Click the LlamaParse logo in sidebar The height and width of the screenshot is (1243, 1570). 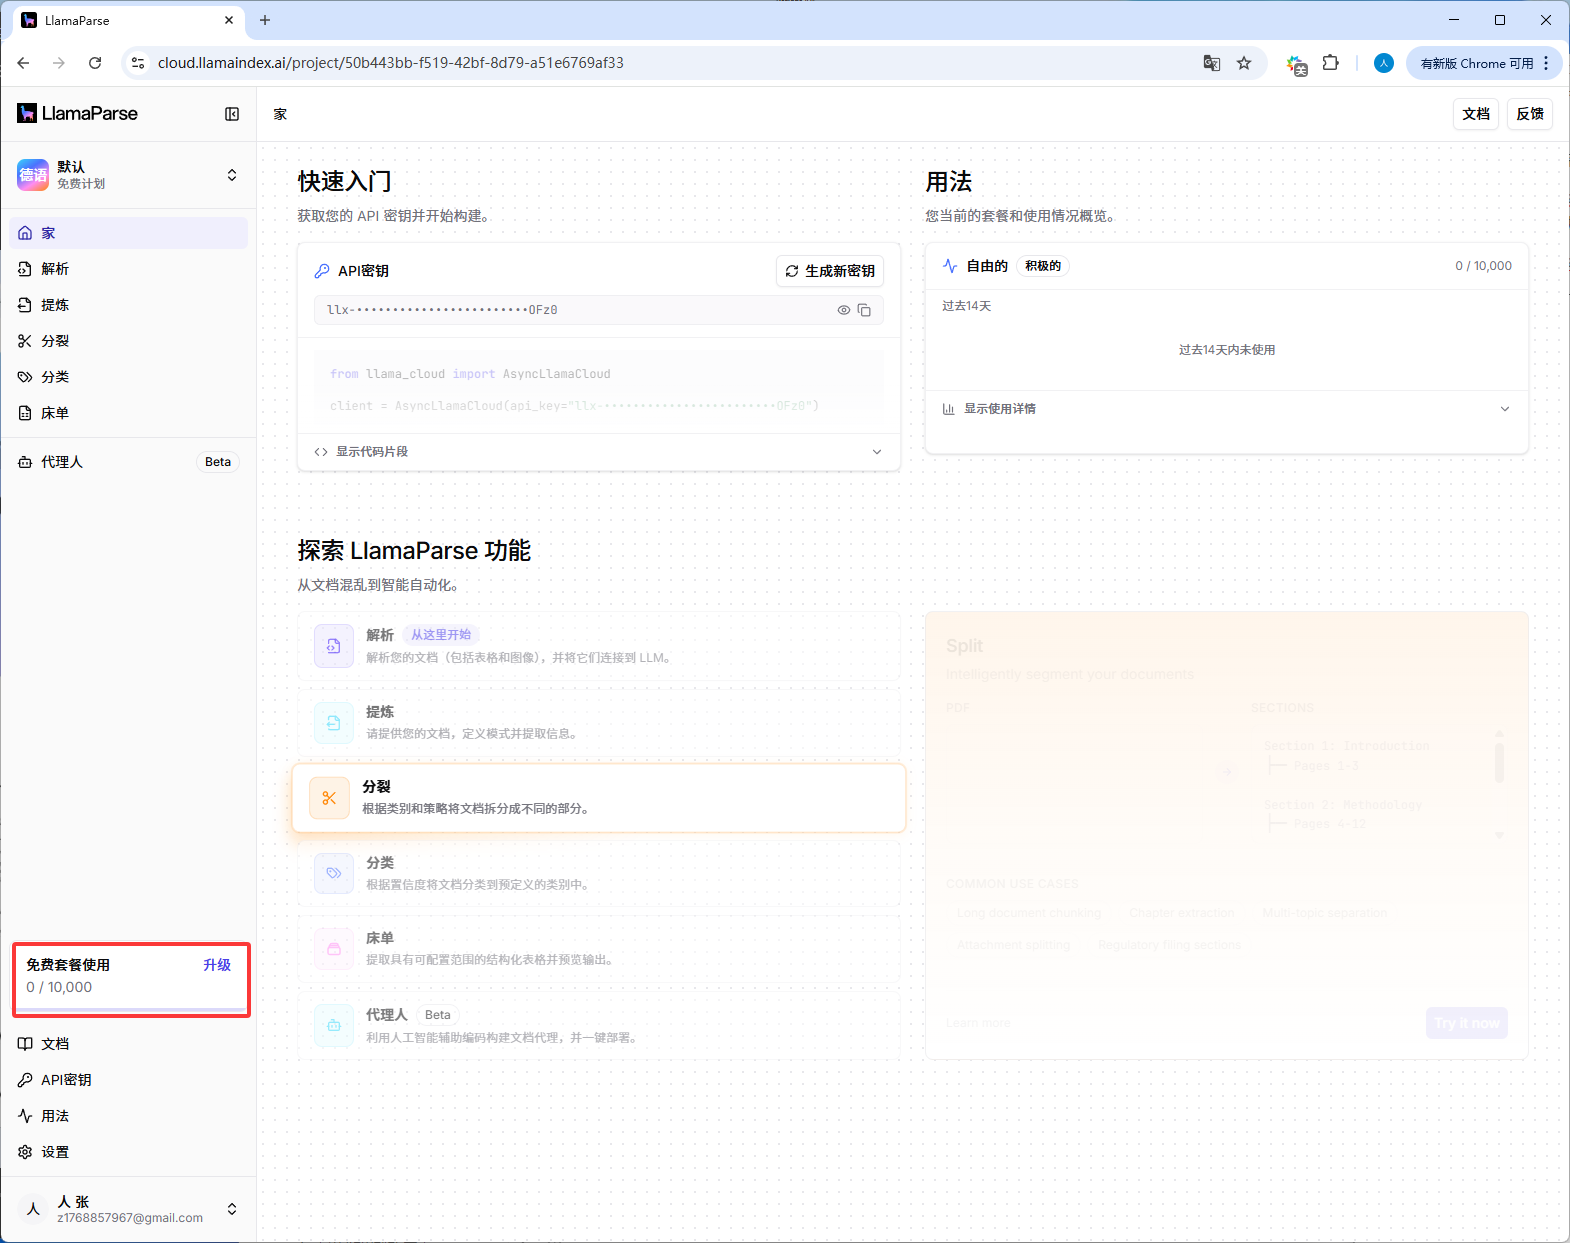78,114
